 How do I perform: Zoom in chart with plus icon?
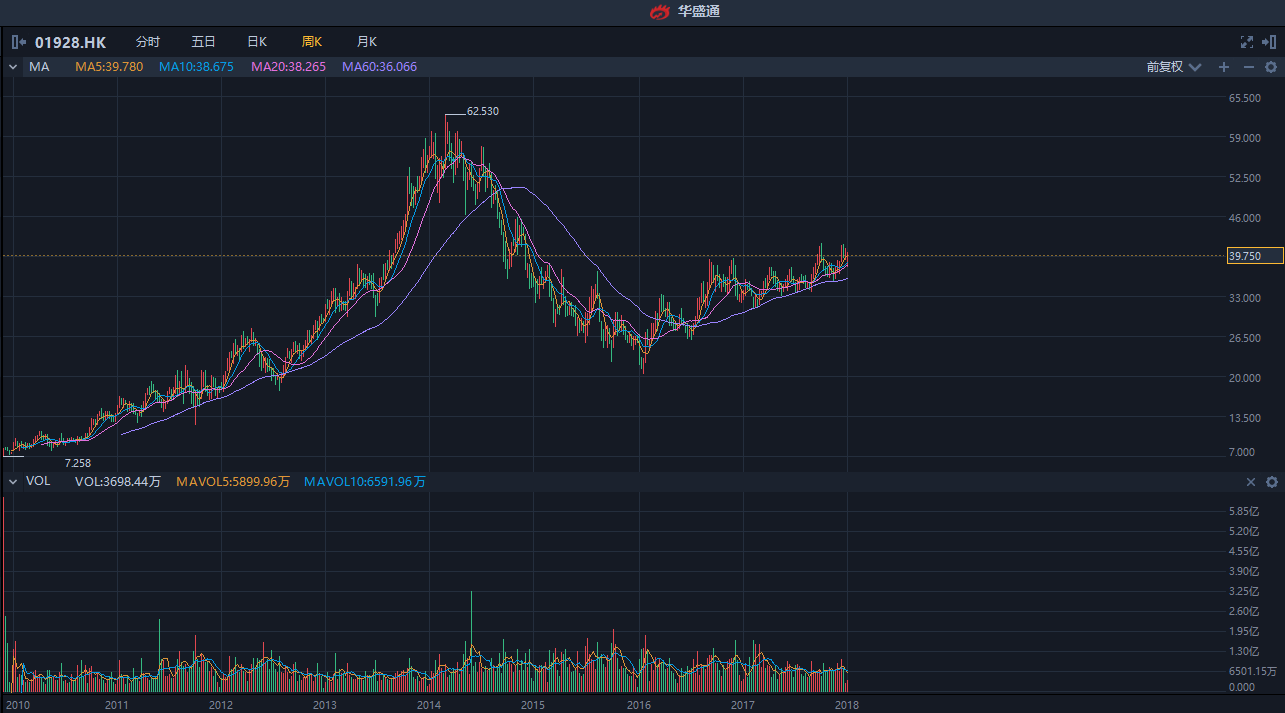1224,67
